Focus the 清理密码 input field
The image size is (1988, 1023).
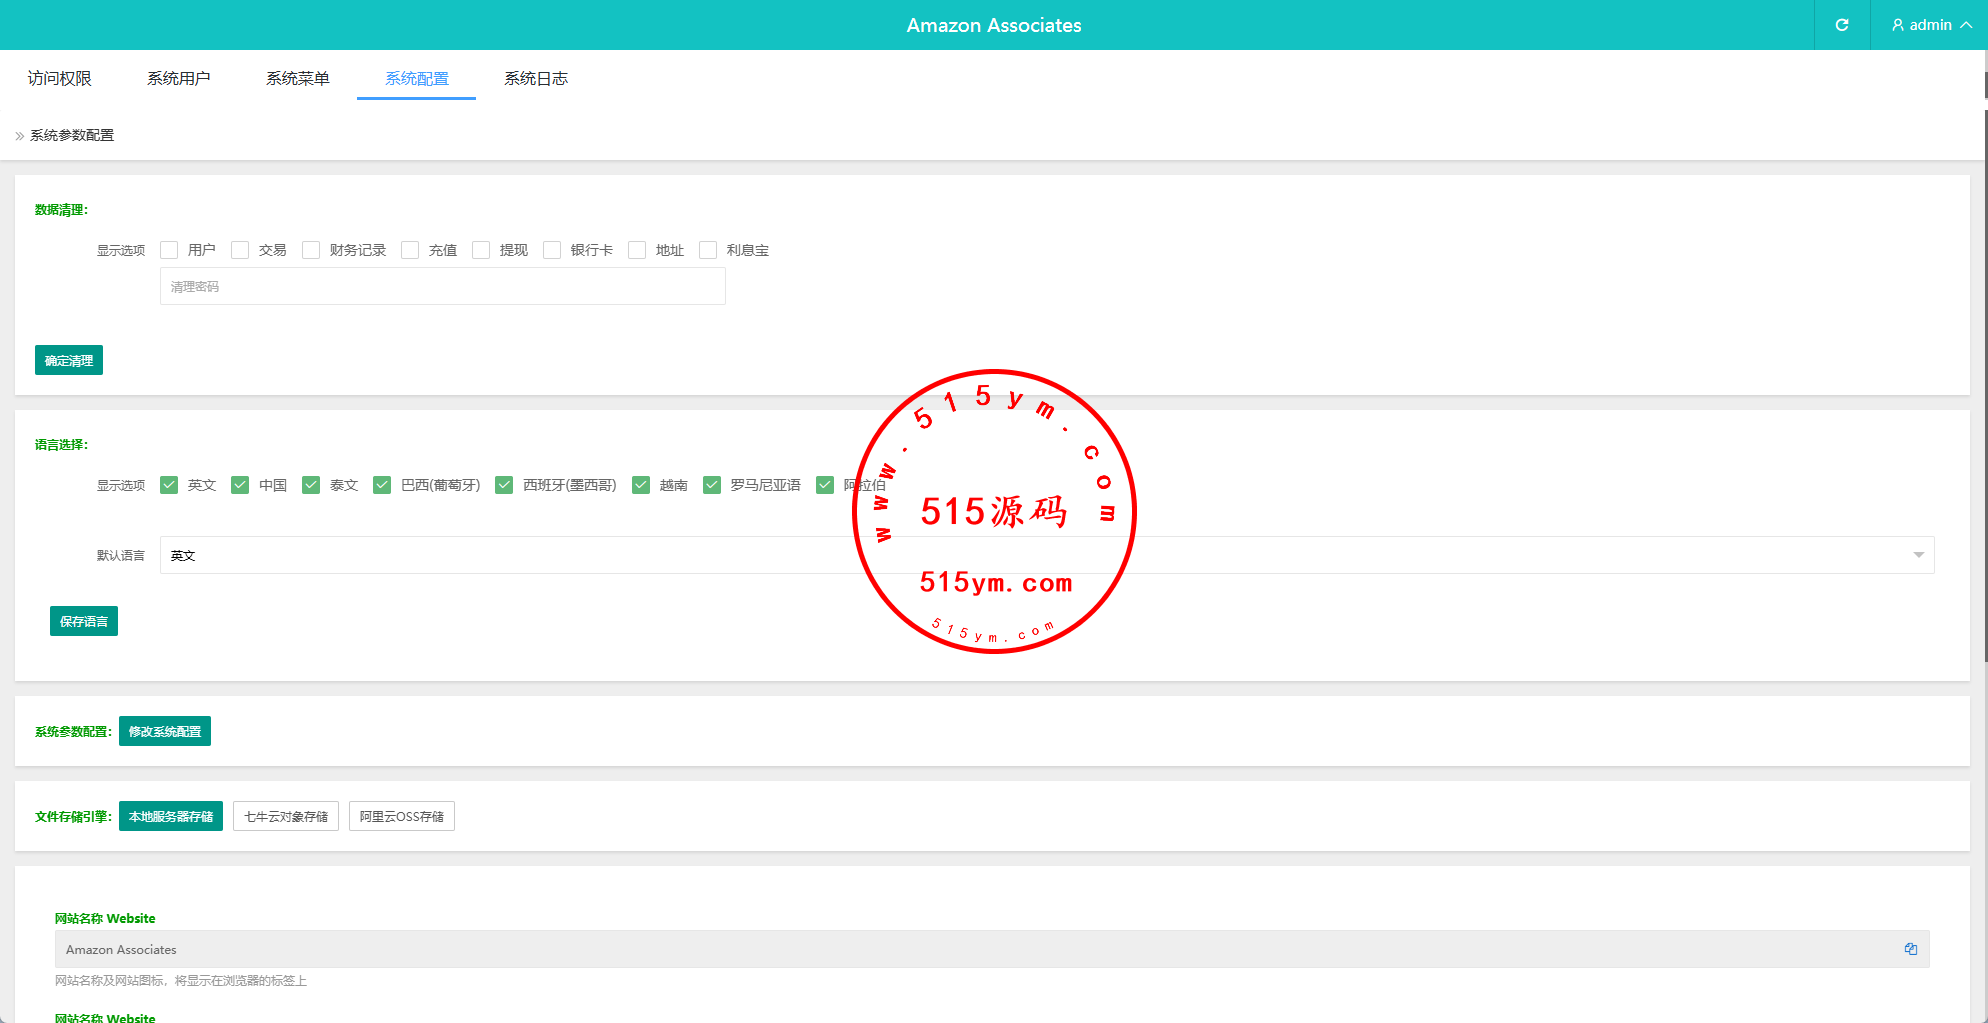[x=442, y=286]
